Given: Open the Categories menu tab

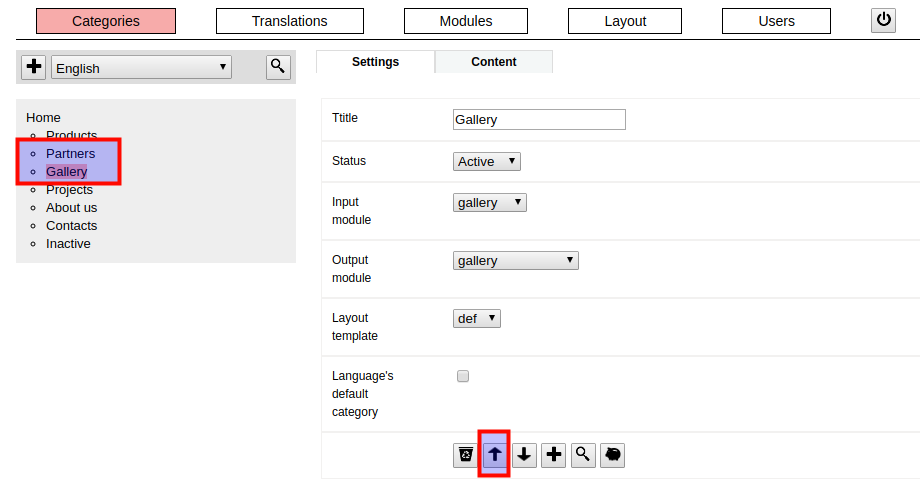Looking at the screenshot, I should point(106,21).
